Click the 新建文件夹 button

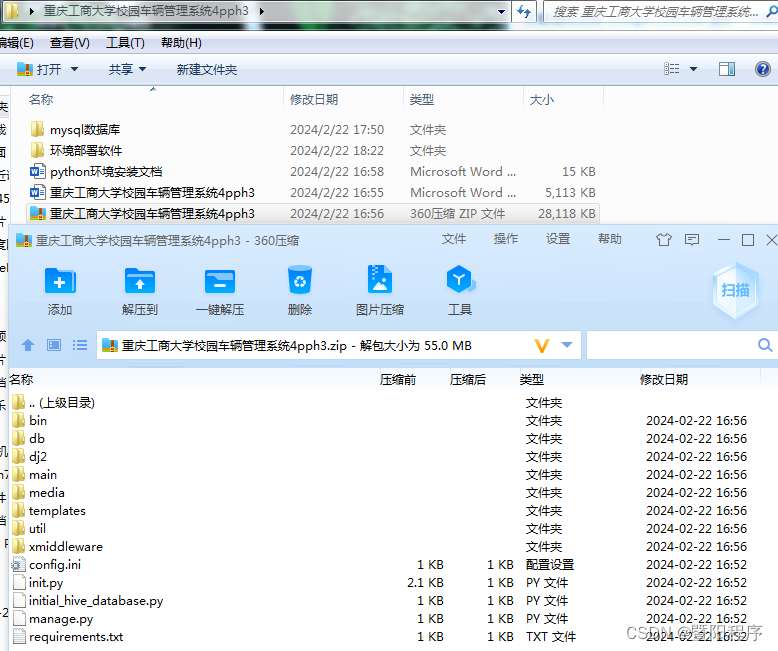coord(207,69)
